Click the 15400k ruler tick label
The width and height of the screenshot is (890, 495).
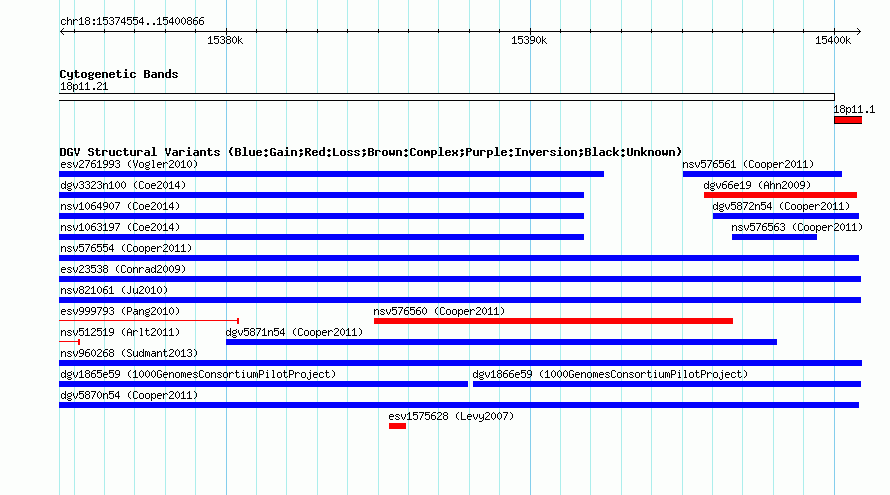coord(833,40)
